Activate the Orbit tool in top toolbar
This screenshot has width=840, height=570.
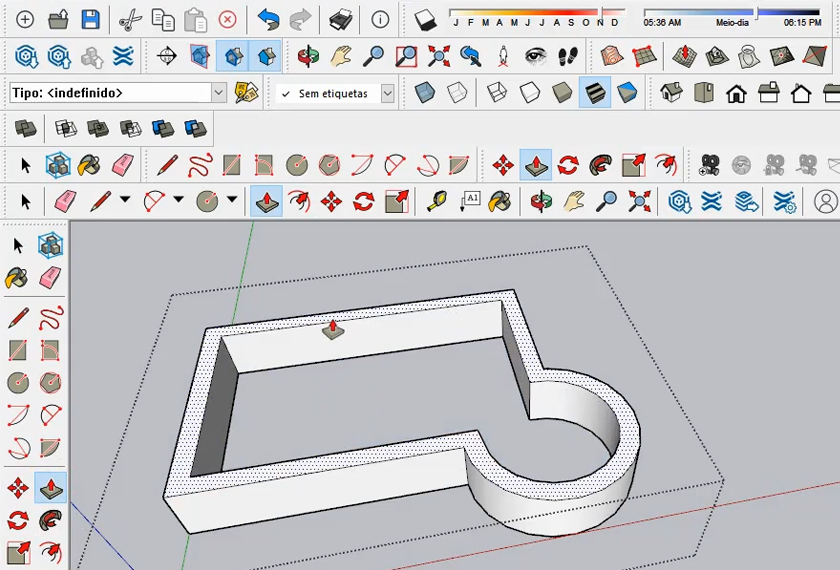(x=309, y=56)
